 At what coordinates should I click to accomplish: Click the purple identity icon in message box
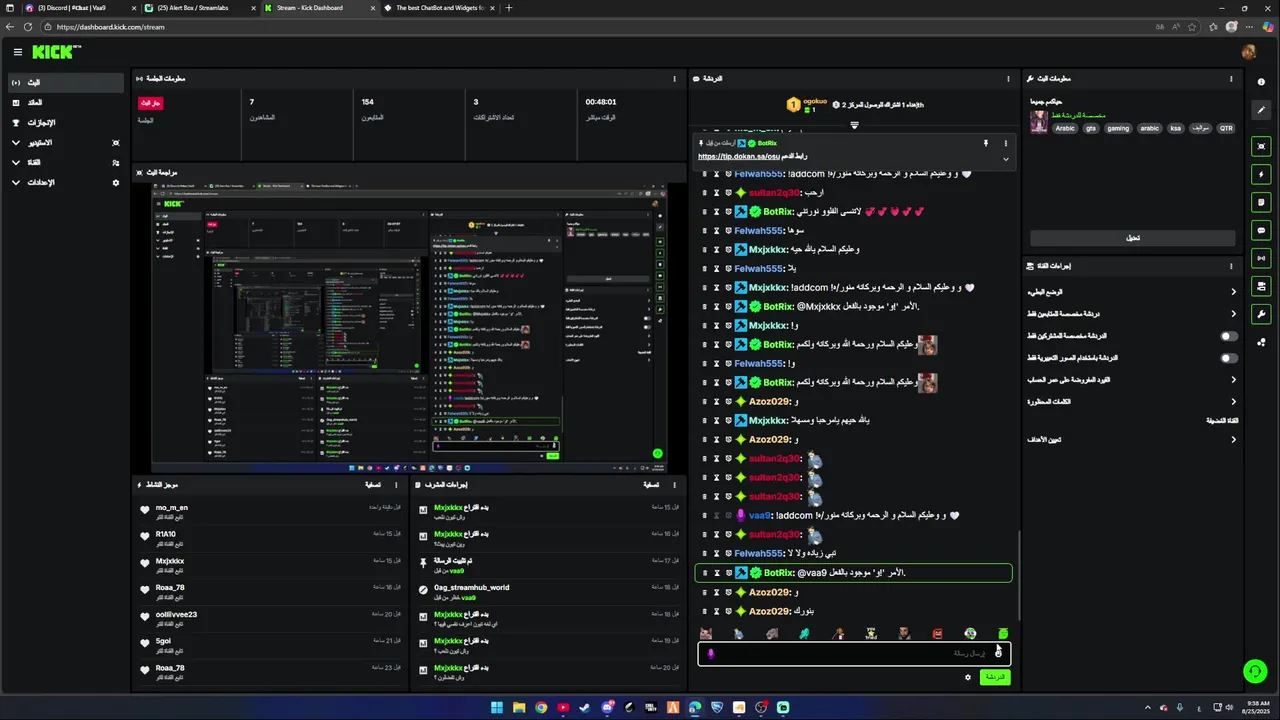click(711, 654)
